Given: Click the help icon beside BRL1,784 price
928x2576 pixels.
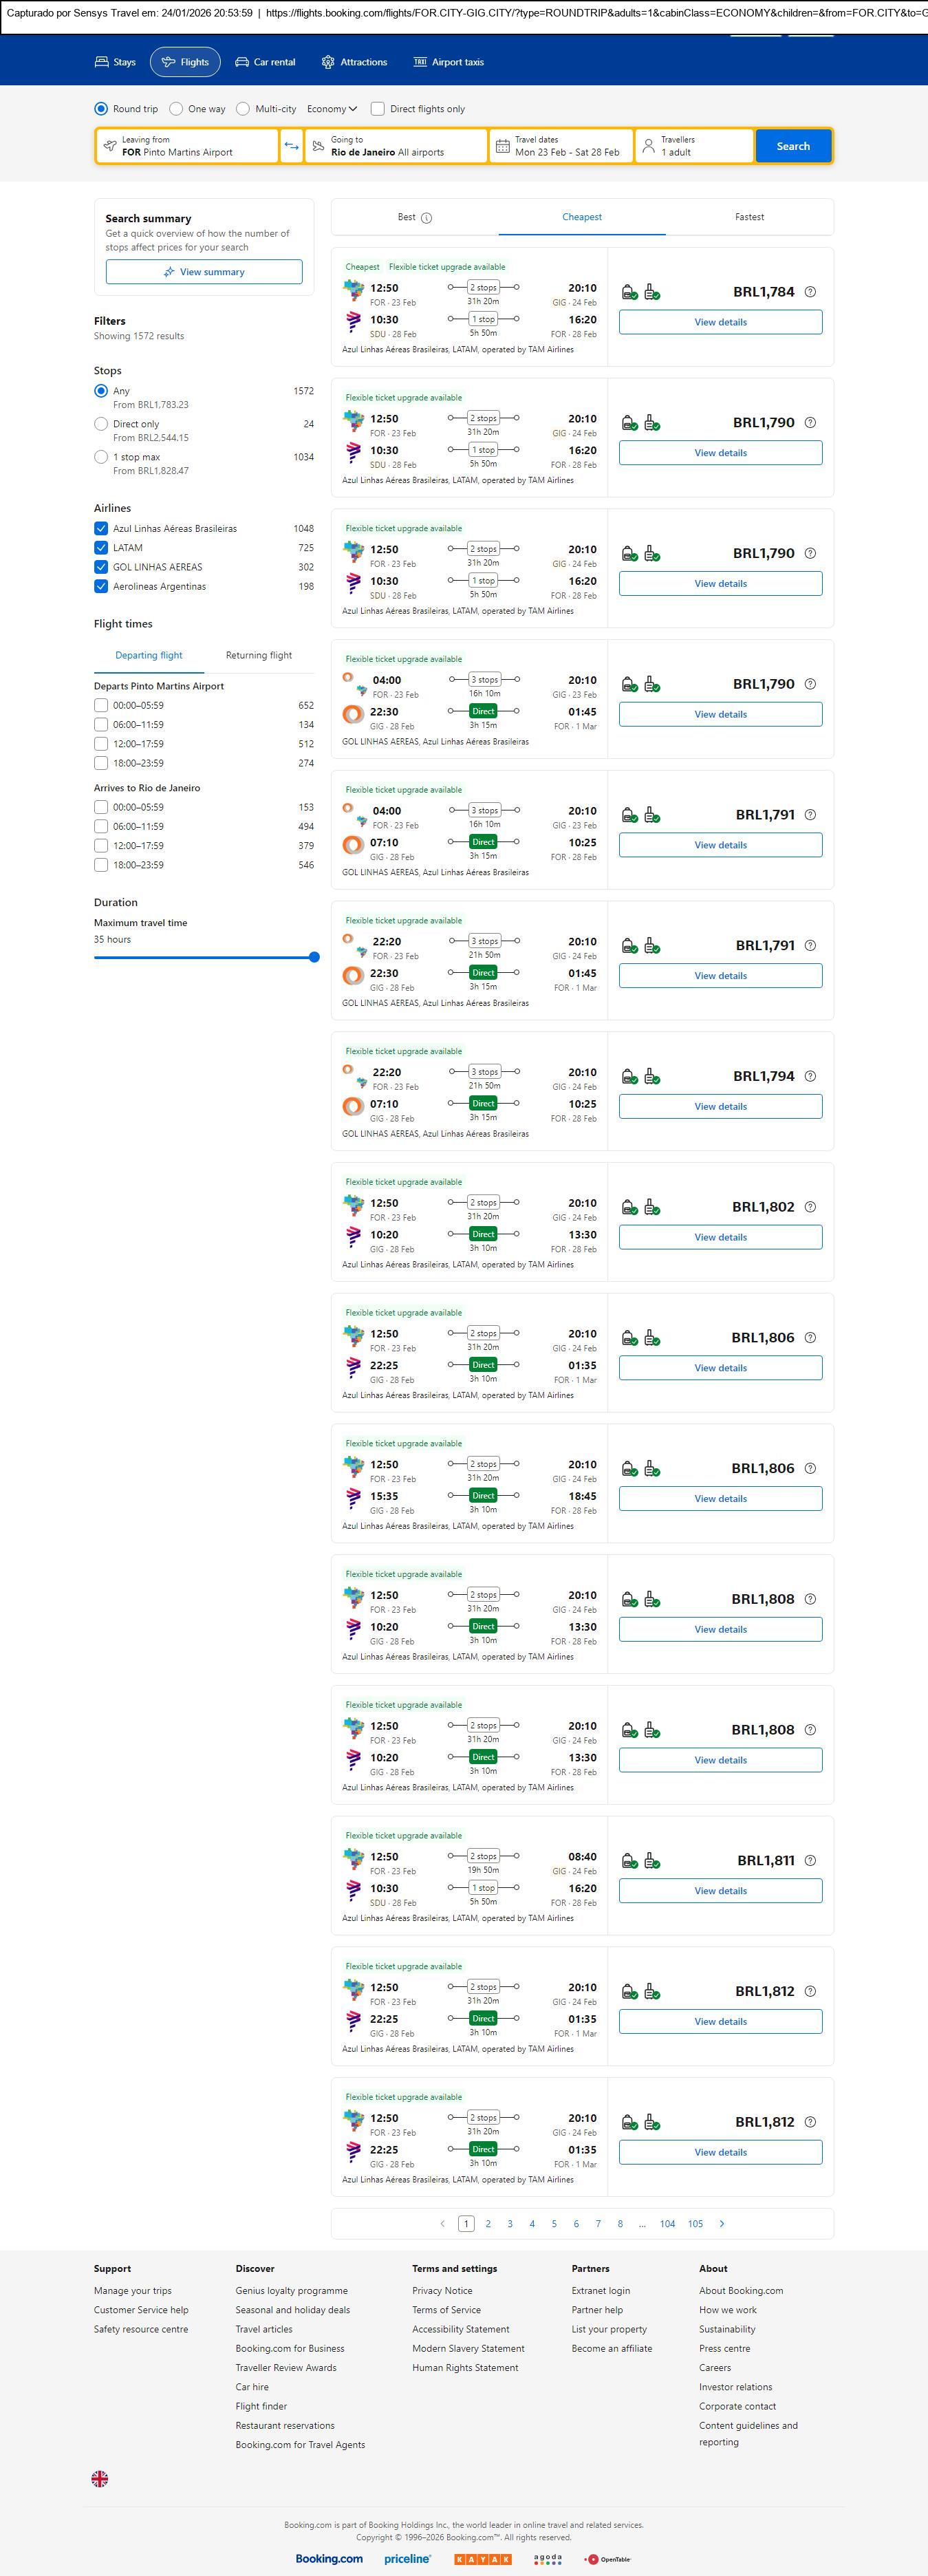Looking at the screenshot, I should tap(810, 292).
